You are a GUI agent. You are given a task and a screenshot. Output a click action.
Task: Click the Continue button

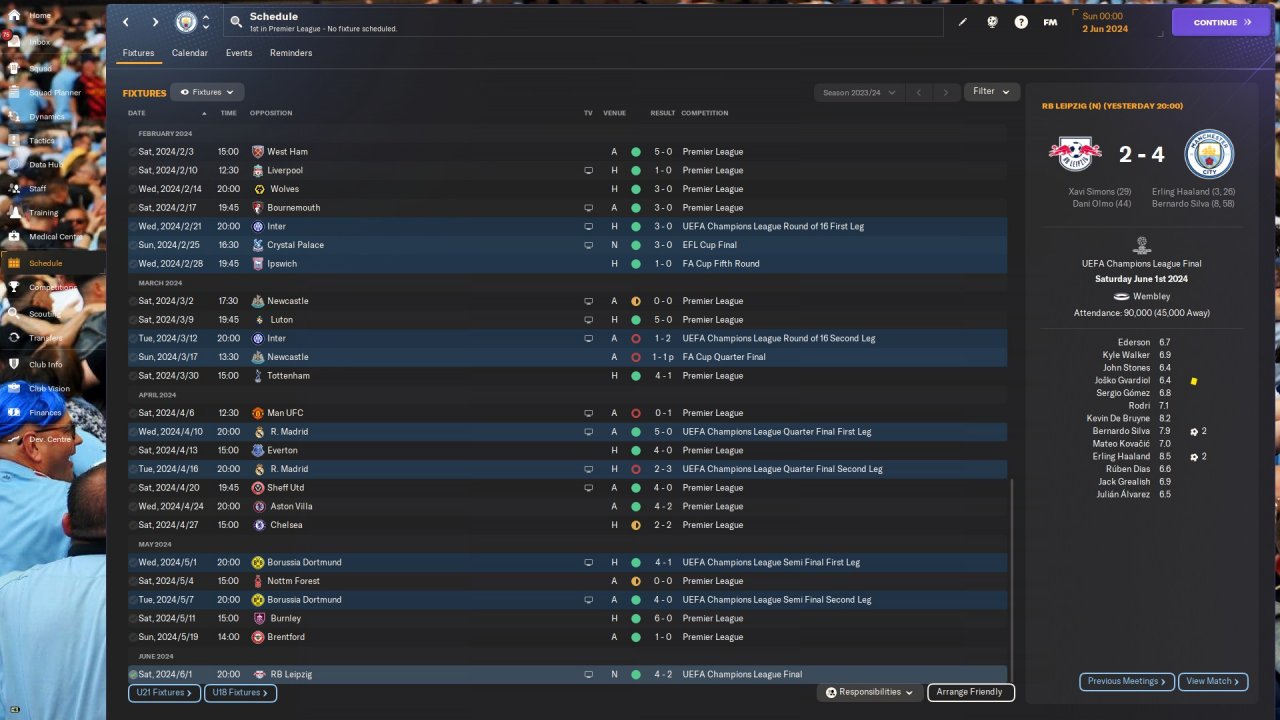[1221, 22]
